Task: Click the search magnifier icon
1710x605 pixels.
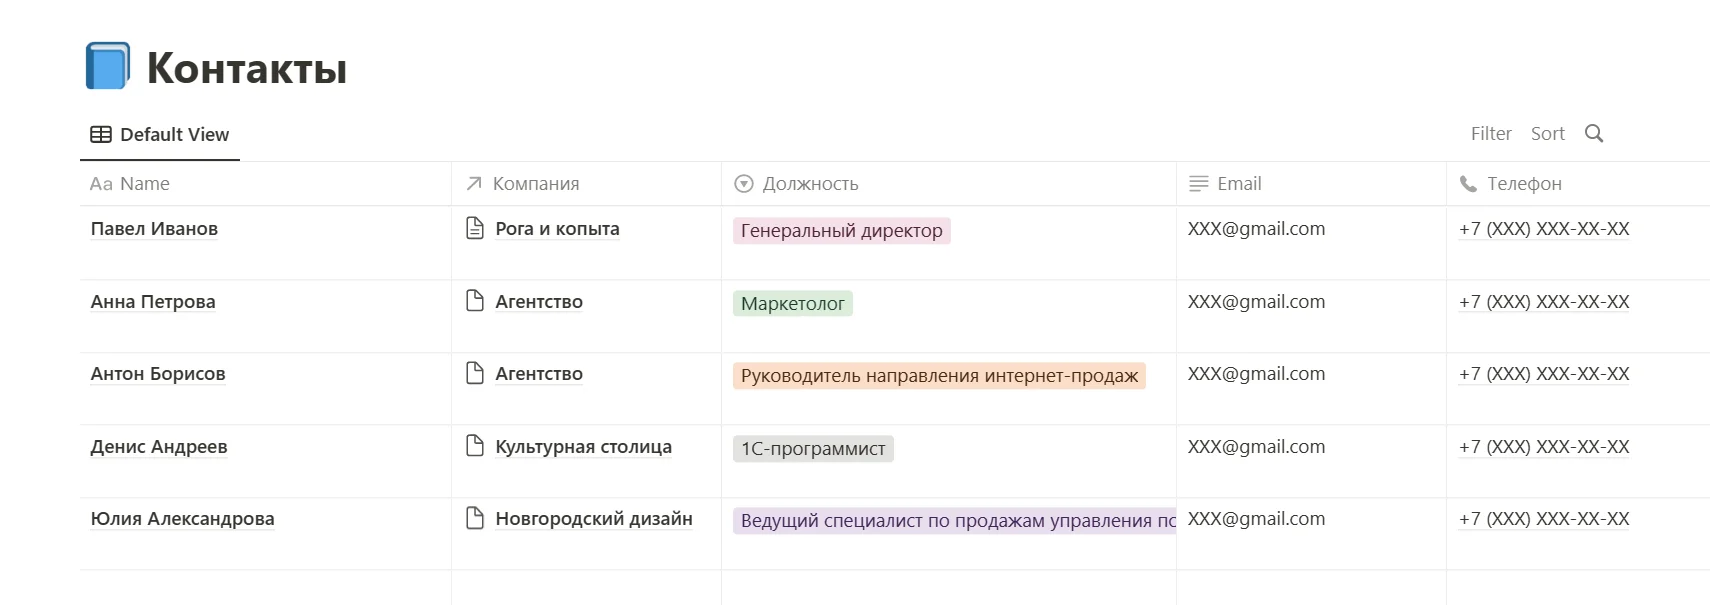Action: click(1594, 134)
